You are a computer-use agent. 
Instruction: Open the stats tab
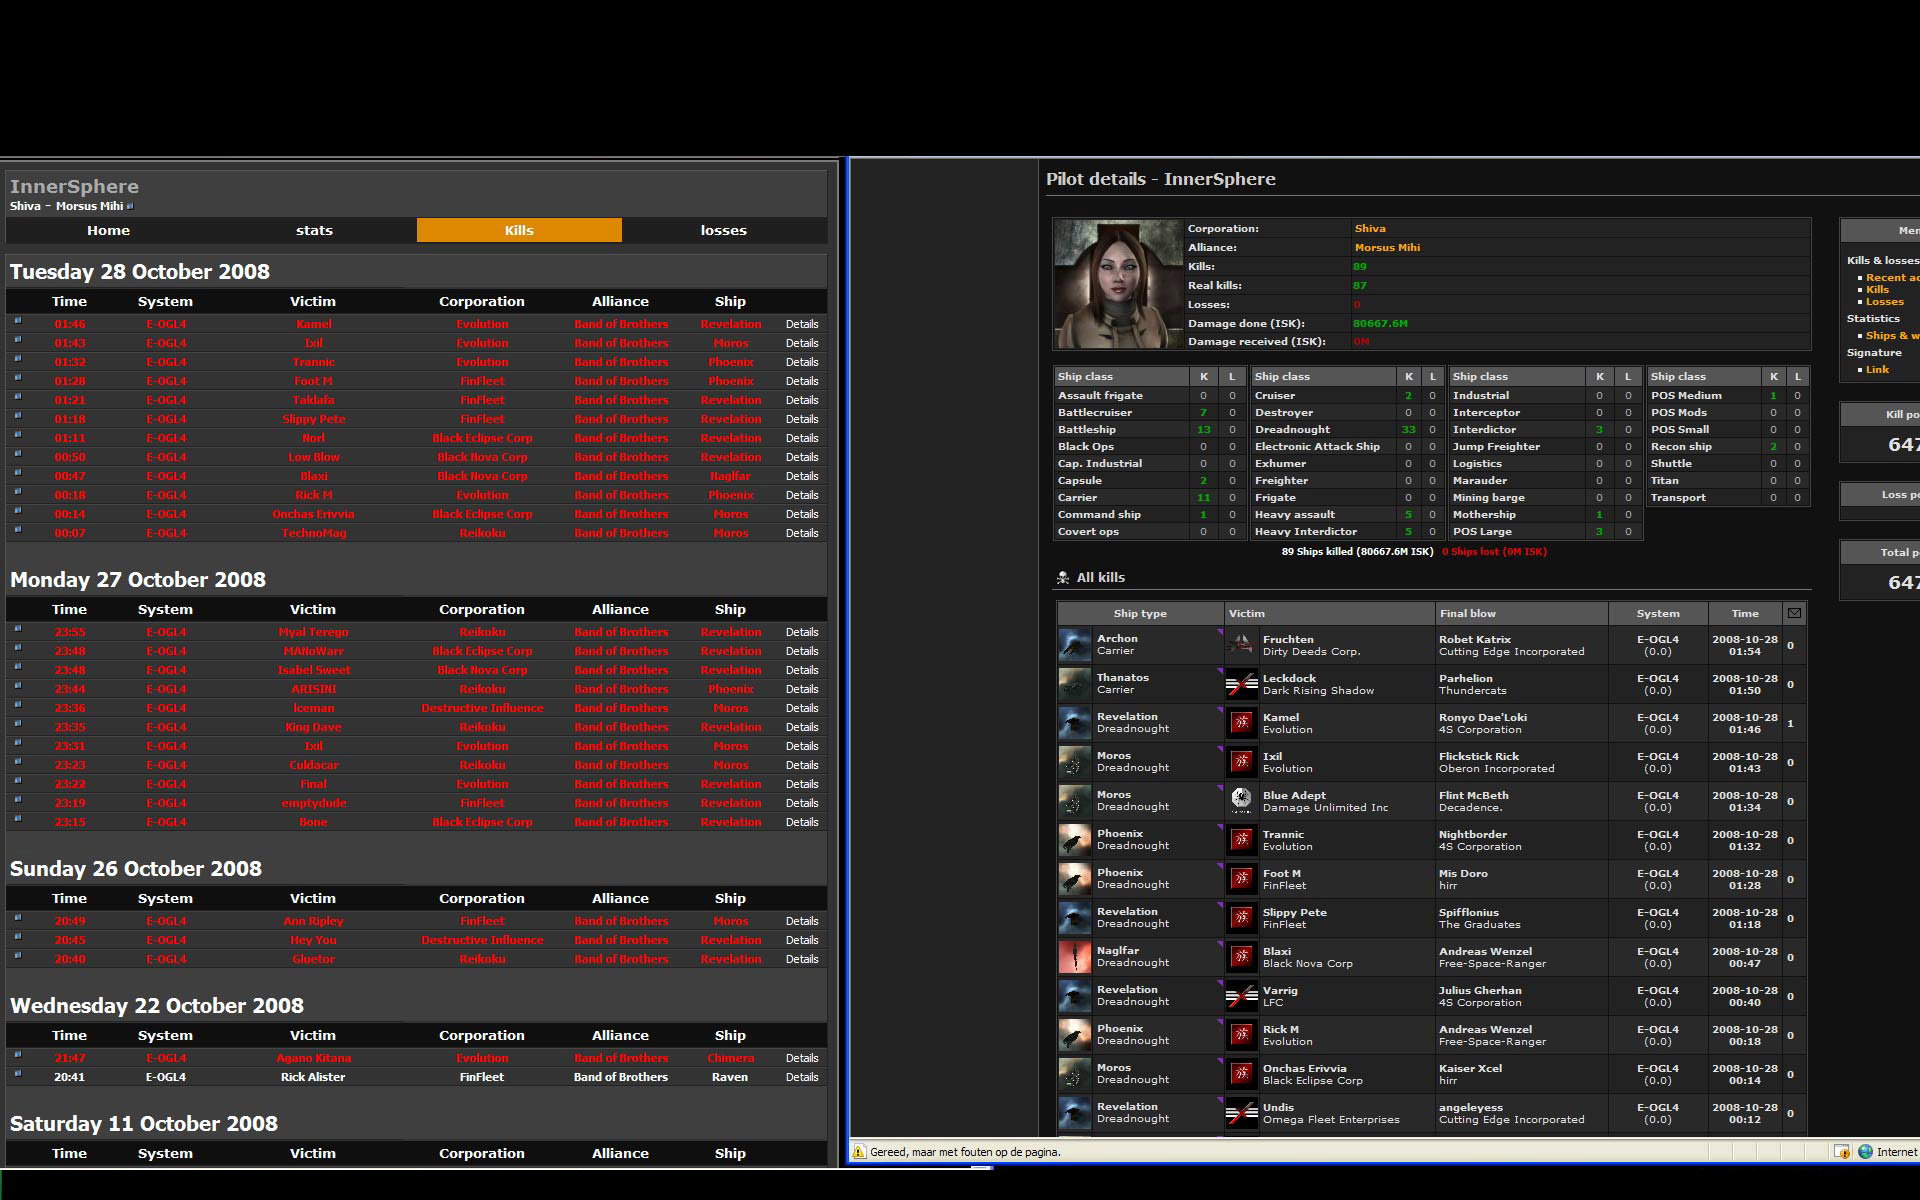click(x=314, y=230)
